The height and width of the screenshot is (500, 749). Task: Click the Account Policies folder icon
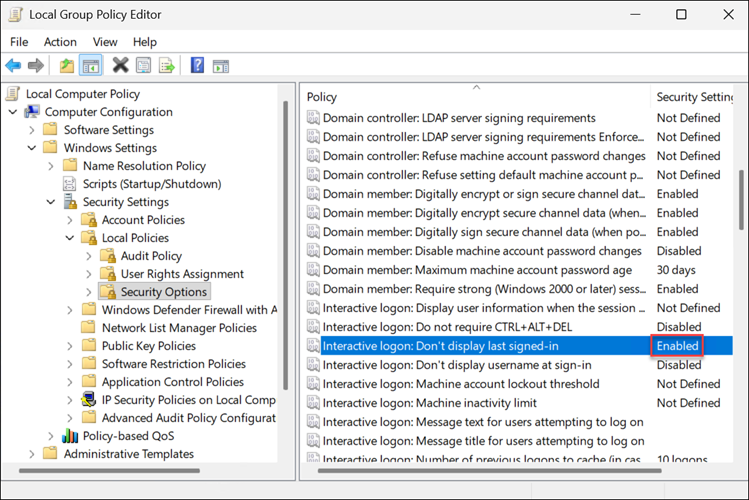[x=89, y=220]
